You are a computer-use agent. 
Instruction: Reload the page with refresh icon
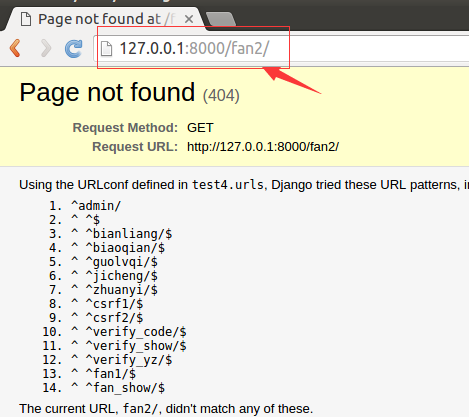74,49
